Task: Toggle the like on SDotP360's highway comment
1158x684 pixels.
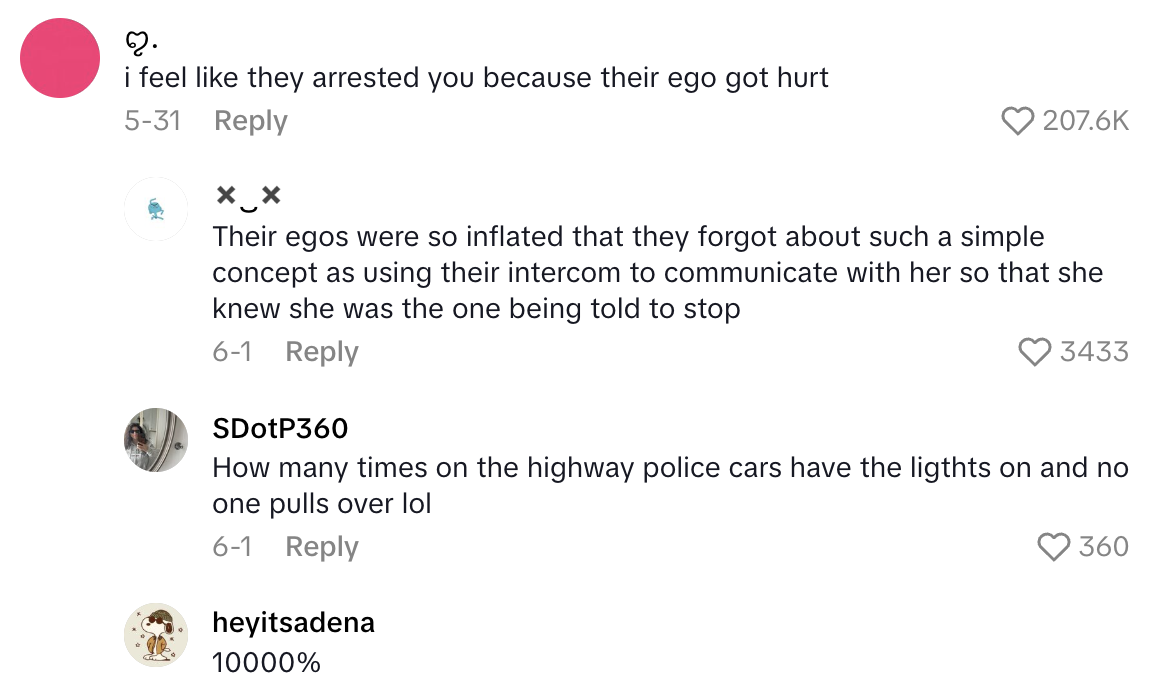Action: click(x=1053, y=546)
